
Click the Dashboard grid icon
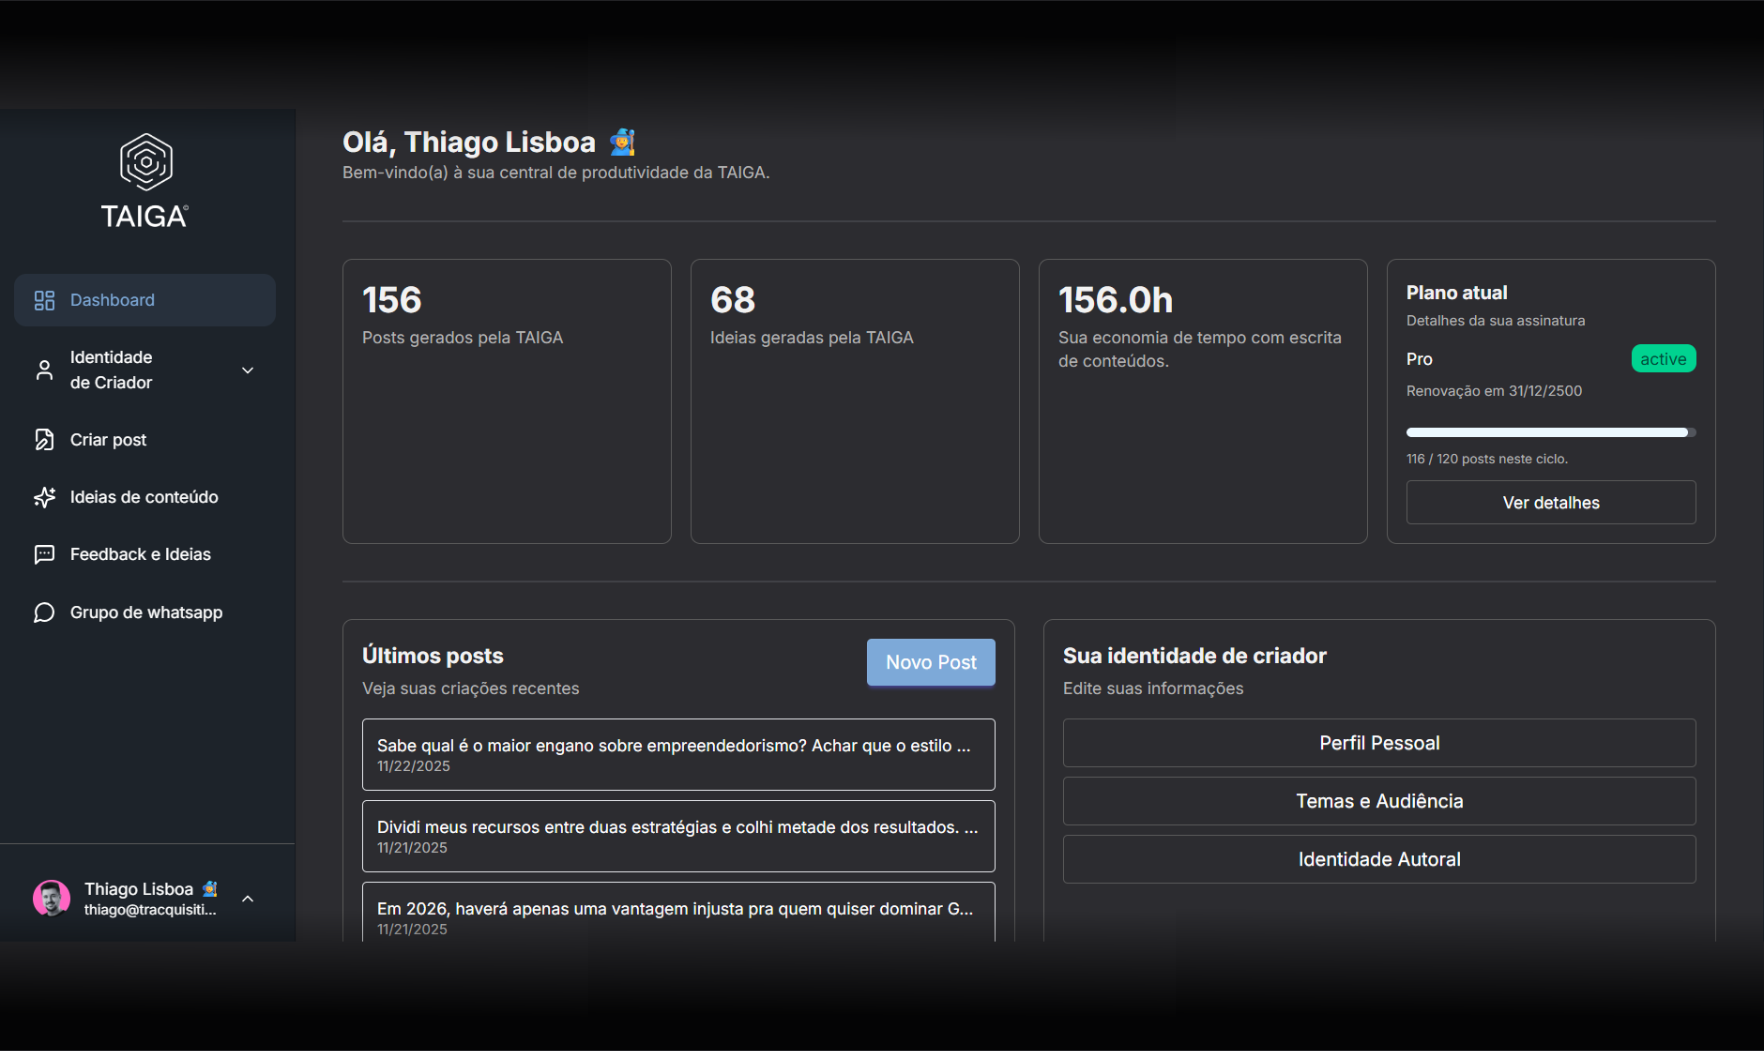44,300
